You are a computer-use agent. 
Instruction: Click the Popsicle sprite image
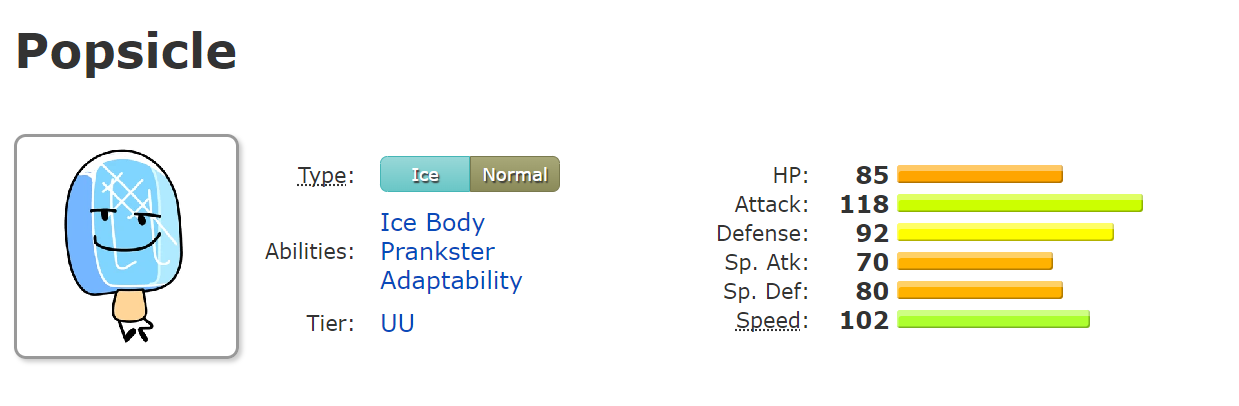[x=126, y=246]
